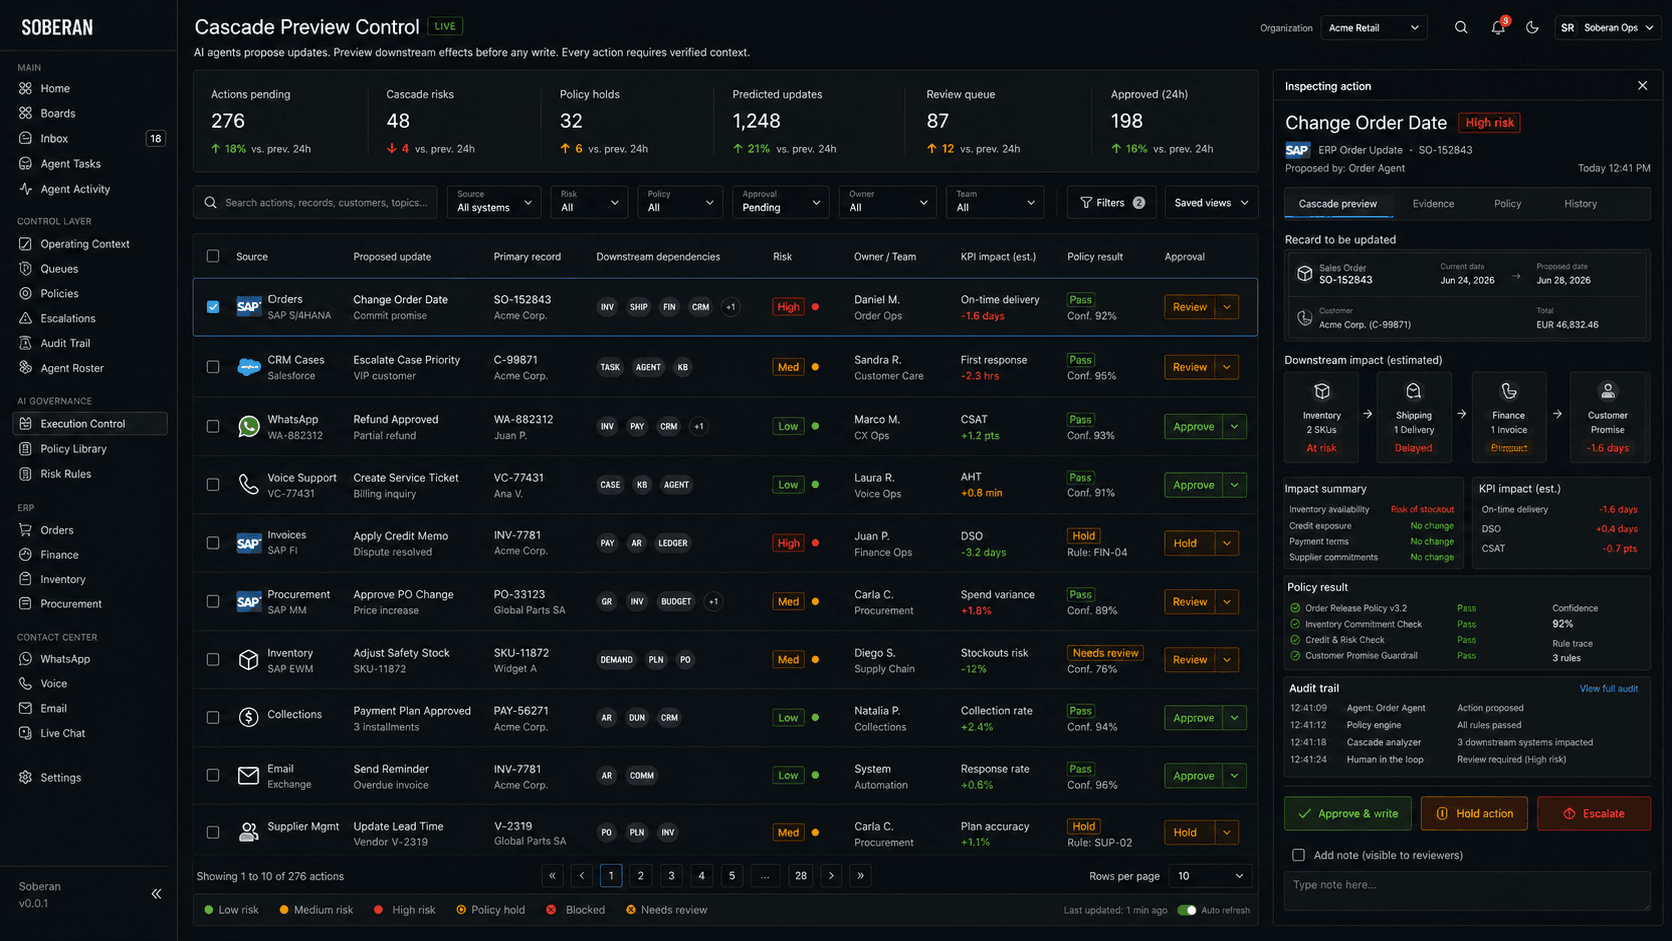Click the Home icon in sidebar
Image resolution: width=1672 pixels, height=941 pixels.
click(26, 88)
